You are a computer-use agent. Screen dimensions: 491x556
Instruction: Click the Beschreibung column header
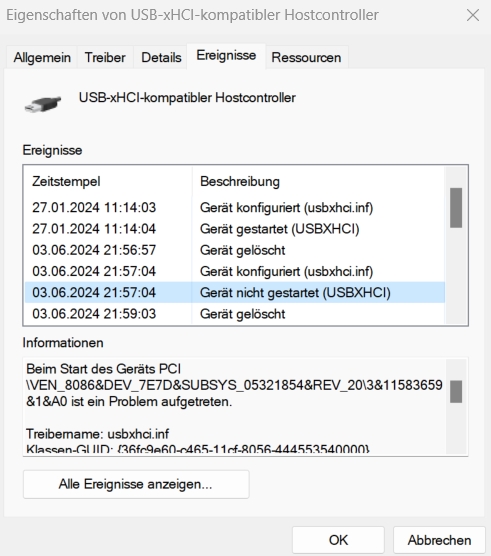coord(318,182)
